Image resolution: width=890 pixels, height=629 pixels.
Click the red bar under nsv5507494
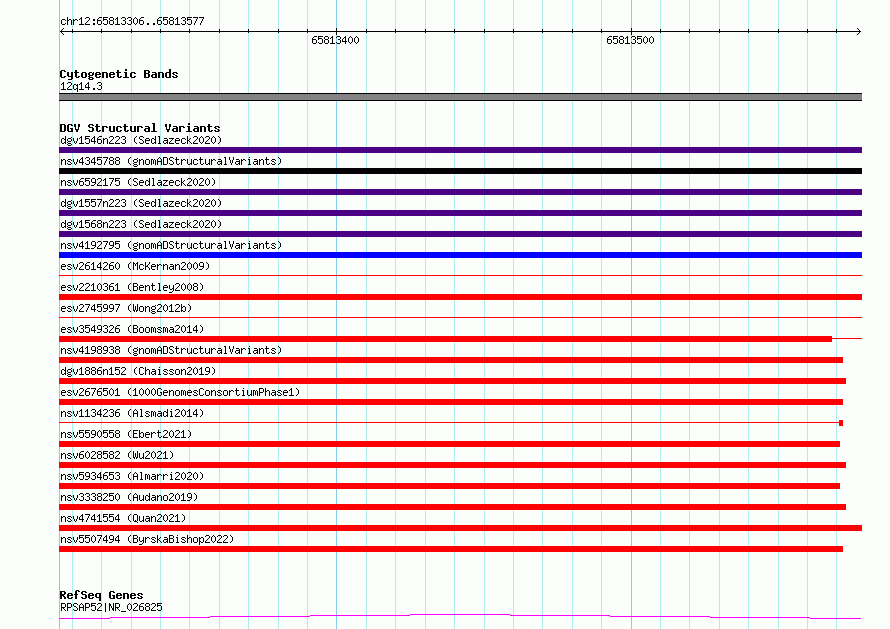pos(451,549)
